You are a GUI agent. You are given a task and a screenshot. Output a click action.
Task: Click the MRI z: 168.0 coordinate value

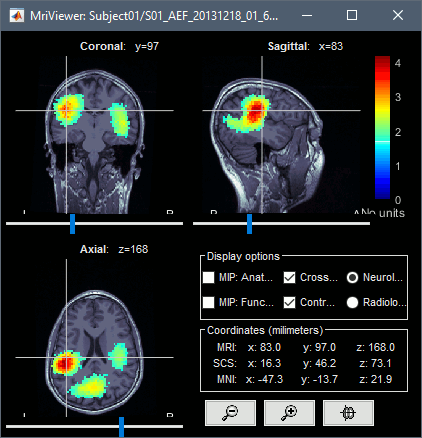tap(375, 347)
